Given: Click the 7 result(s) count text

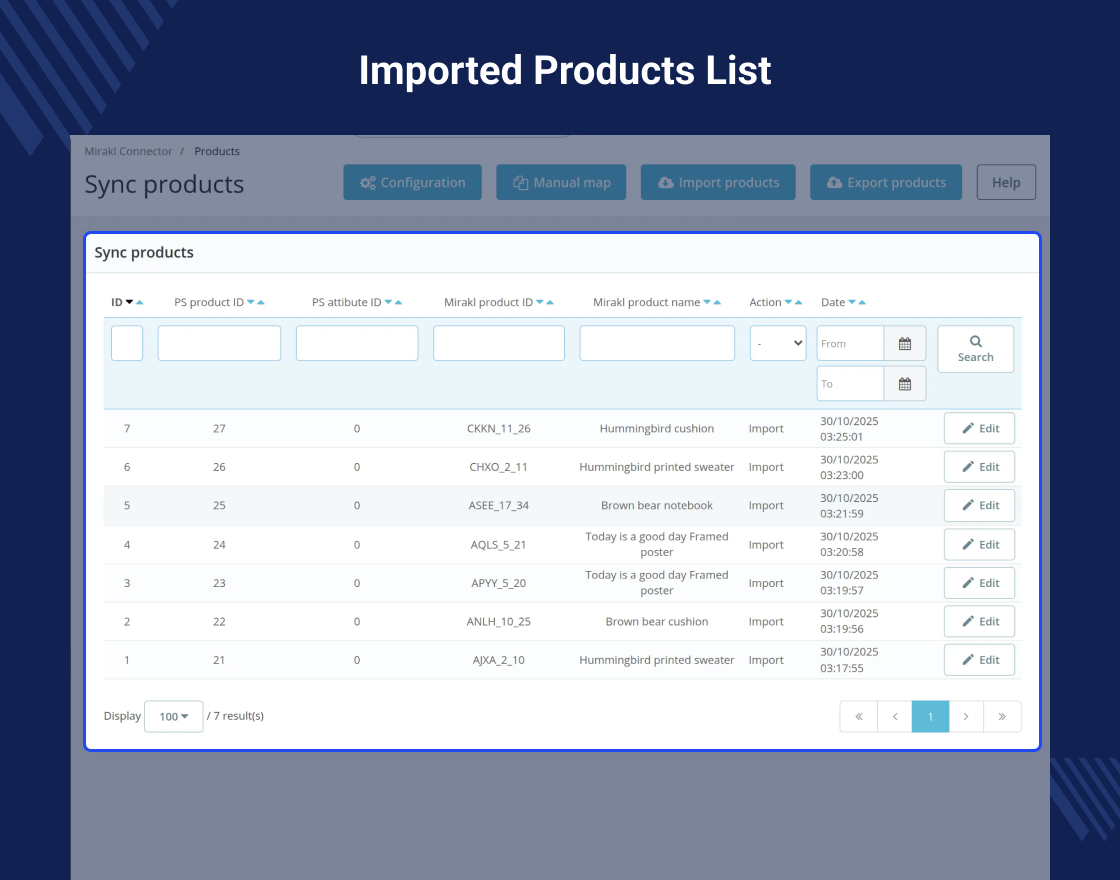Looking at the screenshot, I should [x=239, y=716].
